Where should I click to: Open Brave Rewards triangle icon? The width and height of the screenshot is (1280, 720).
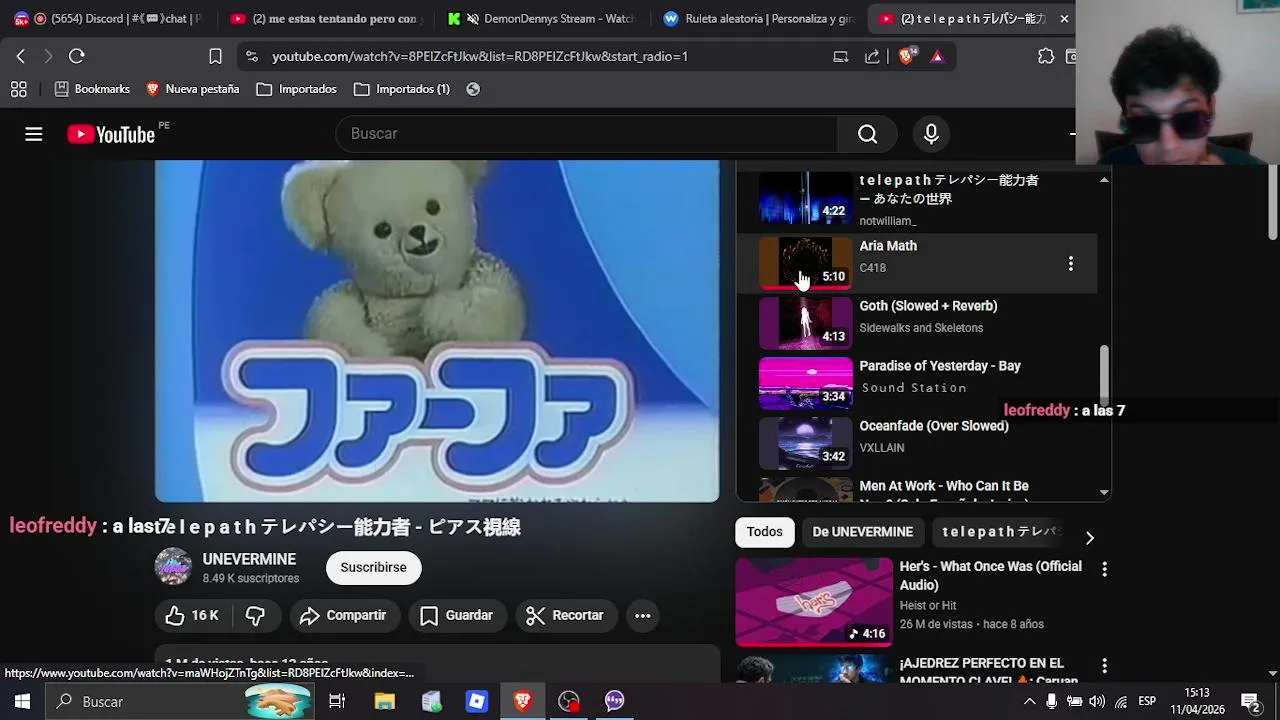coord(937,57)
